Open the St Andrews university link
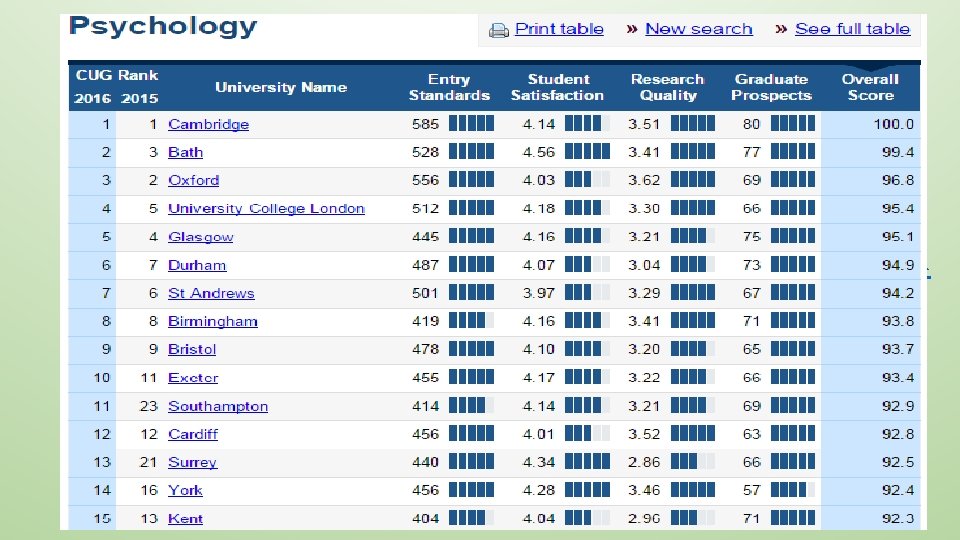The width and height of the screenshot is (960, 540). [211, 293]
